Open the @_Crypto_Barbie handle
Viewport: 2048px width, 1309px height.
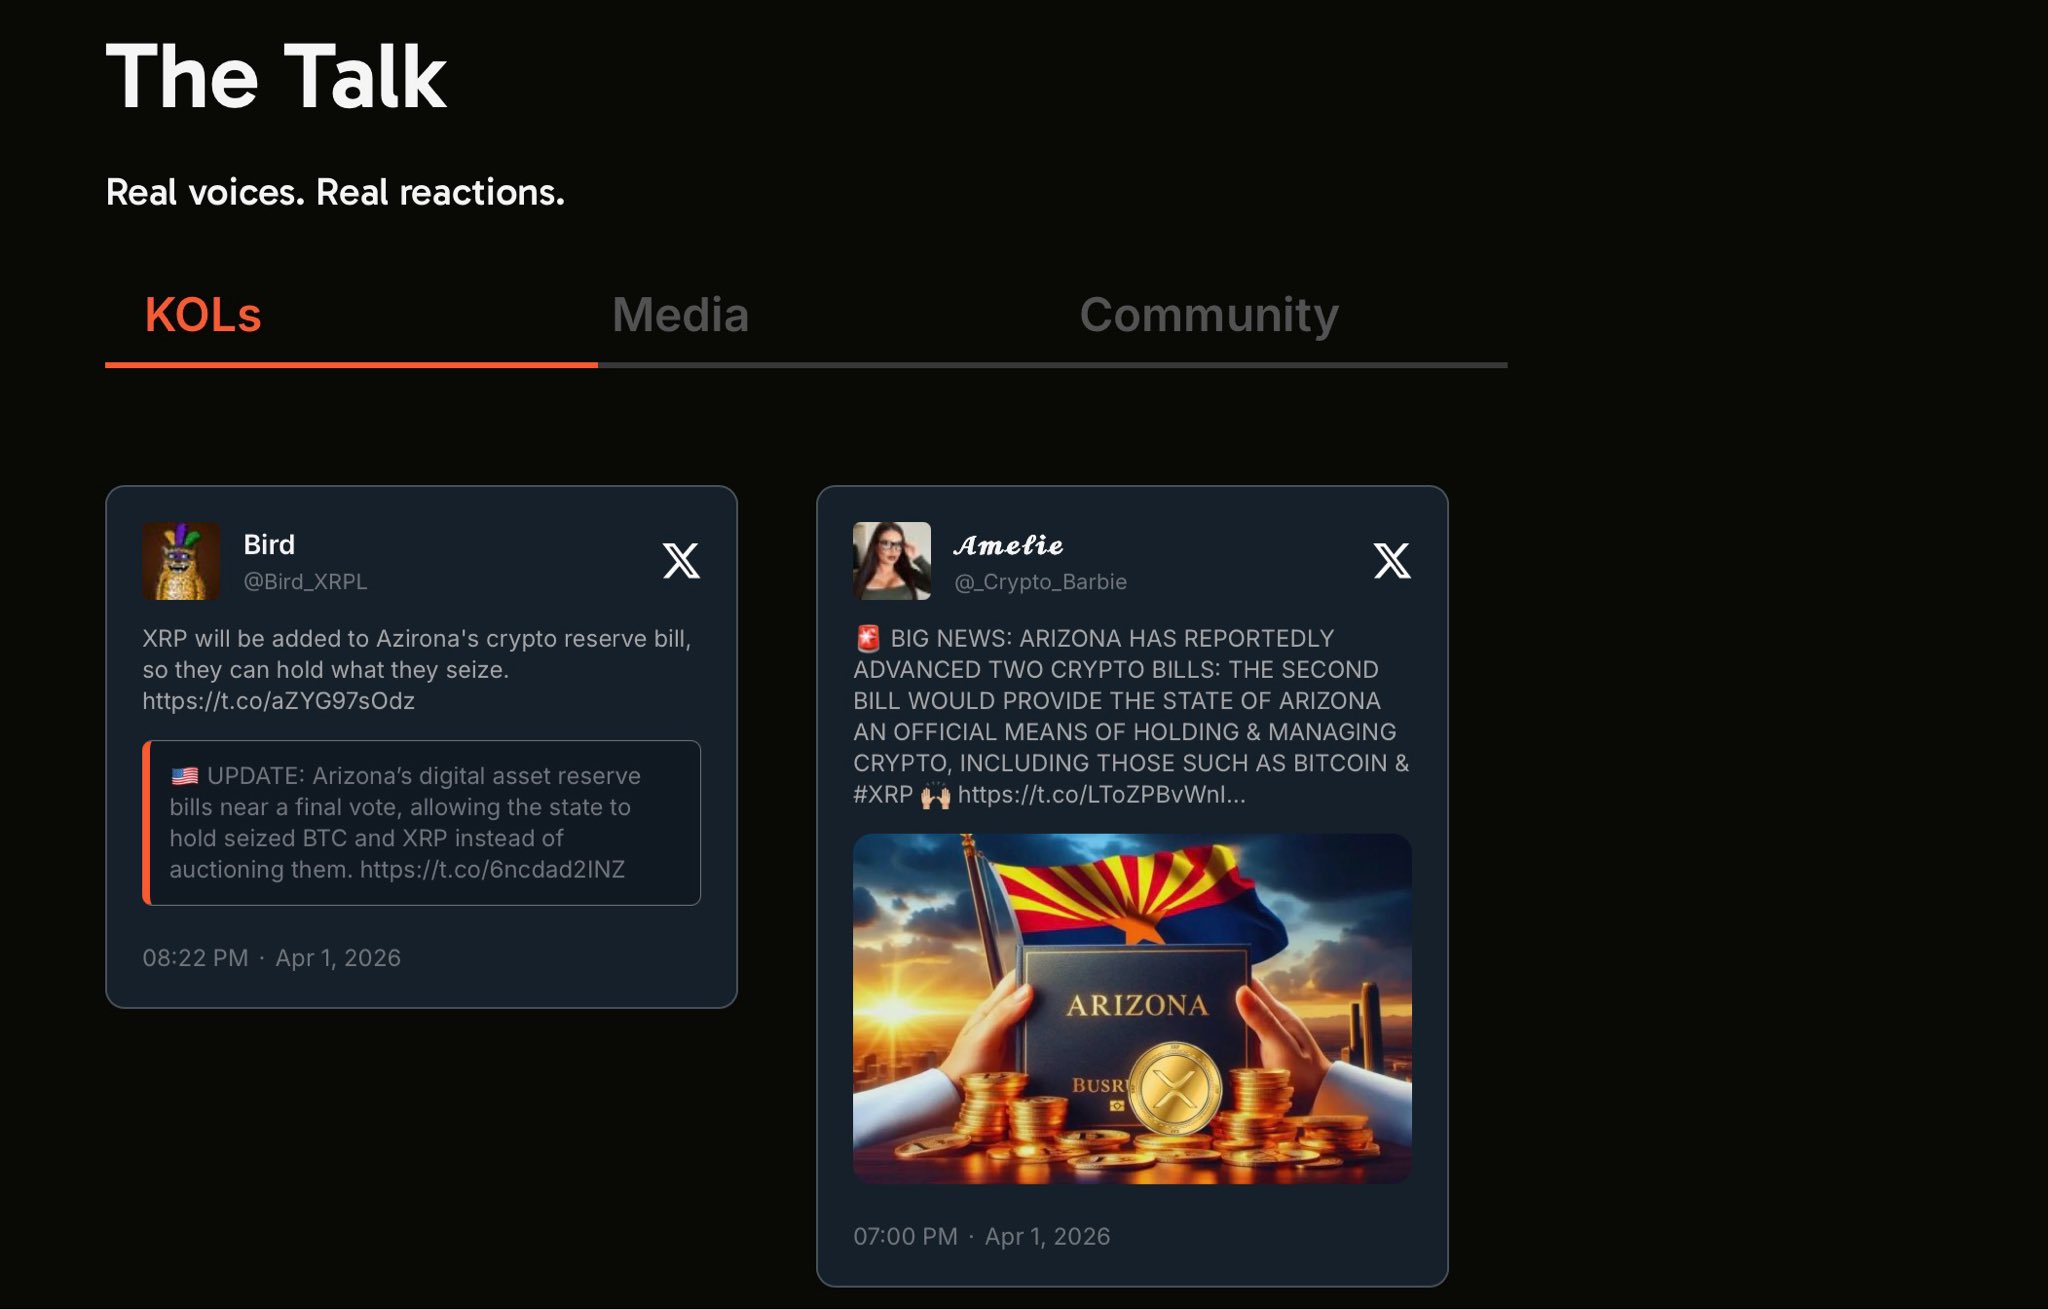click(1040, 582)
